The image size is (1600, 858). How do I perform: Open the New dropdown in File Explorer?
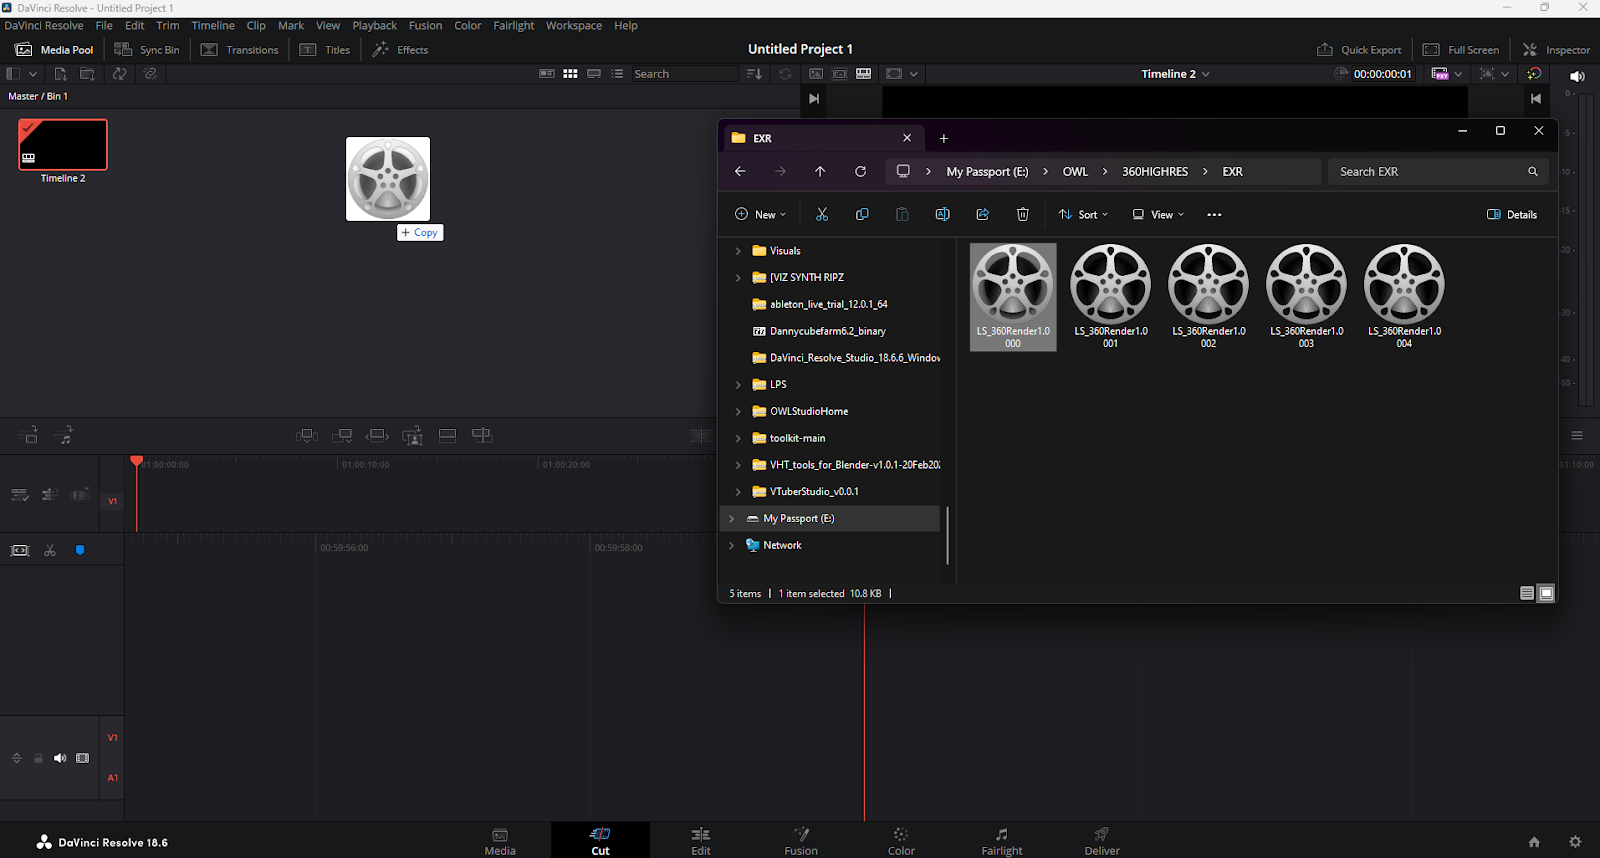[760, 215]
